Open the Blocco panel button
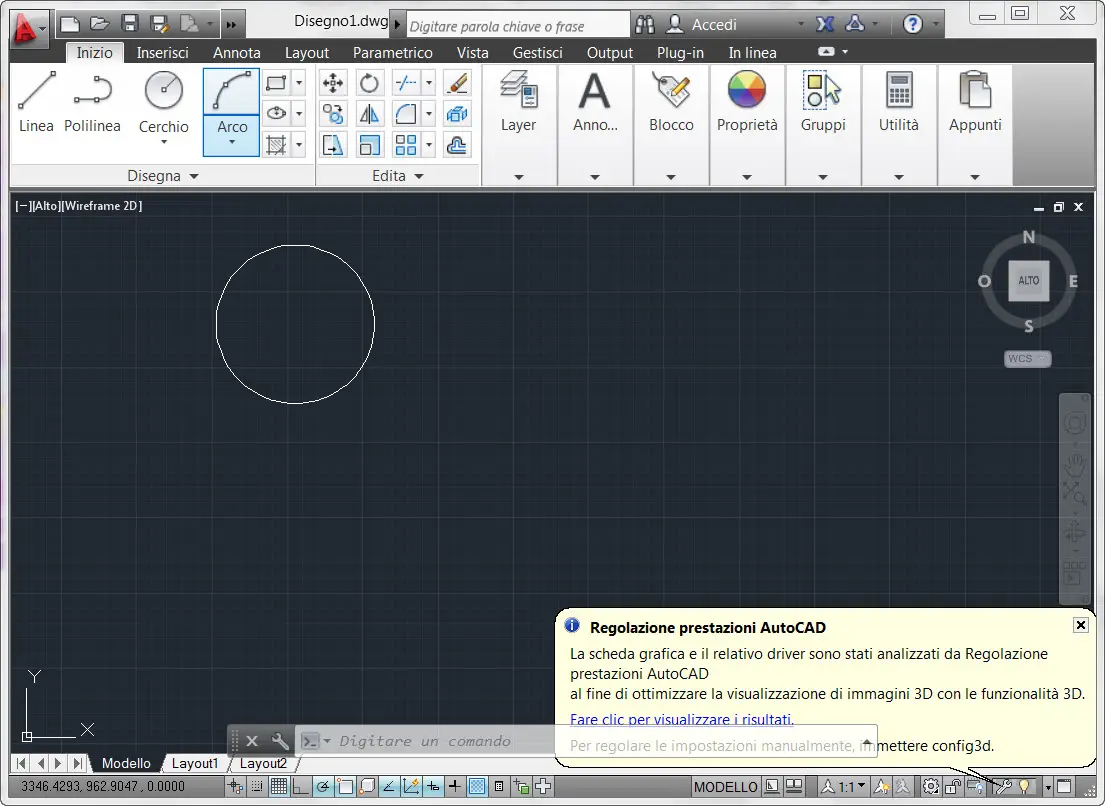The width and height of the screenshot is (1105, 806). pos(671,125)
